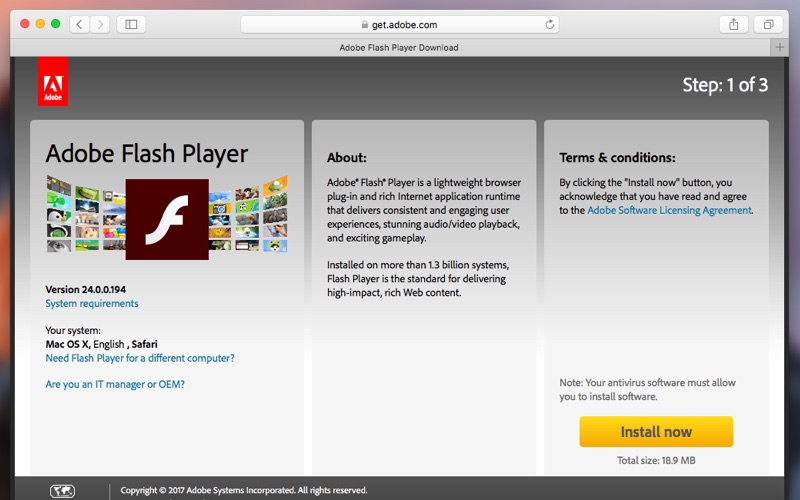Open the System requirements link
Screen dimensions: 800x500
[92, 304]
